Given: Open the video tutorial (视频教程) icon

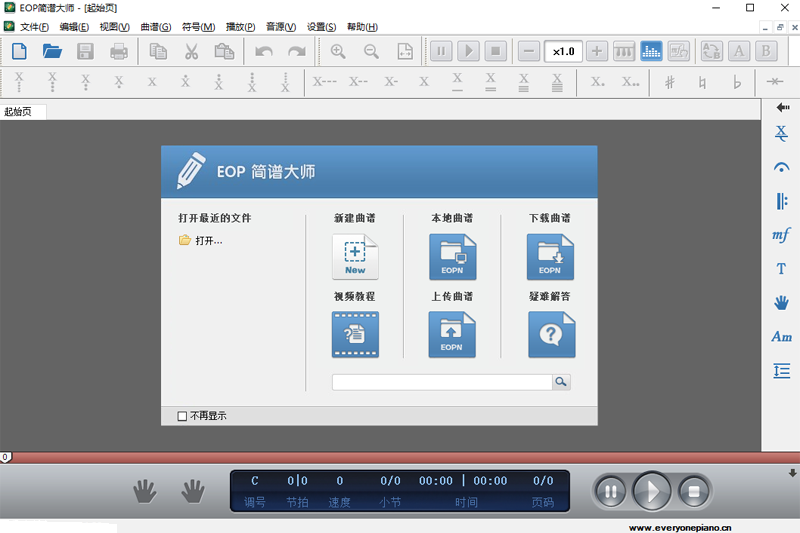Looking at the screenshot, I should point(355,335).
